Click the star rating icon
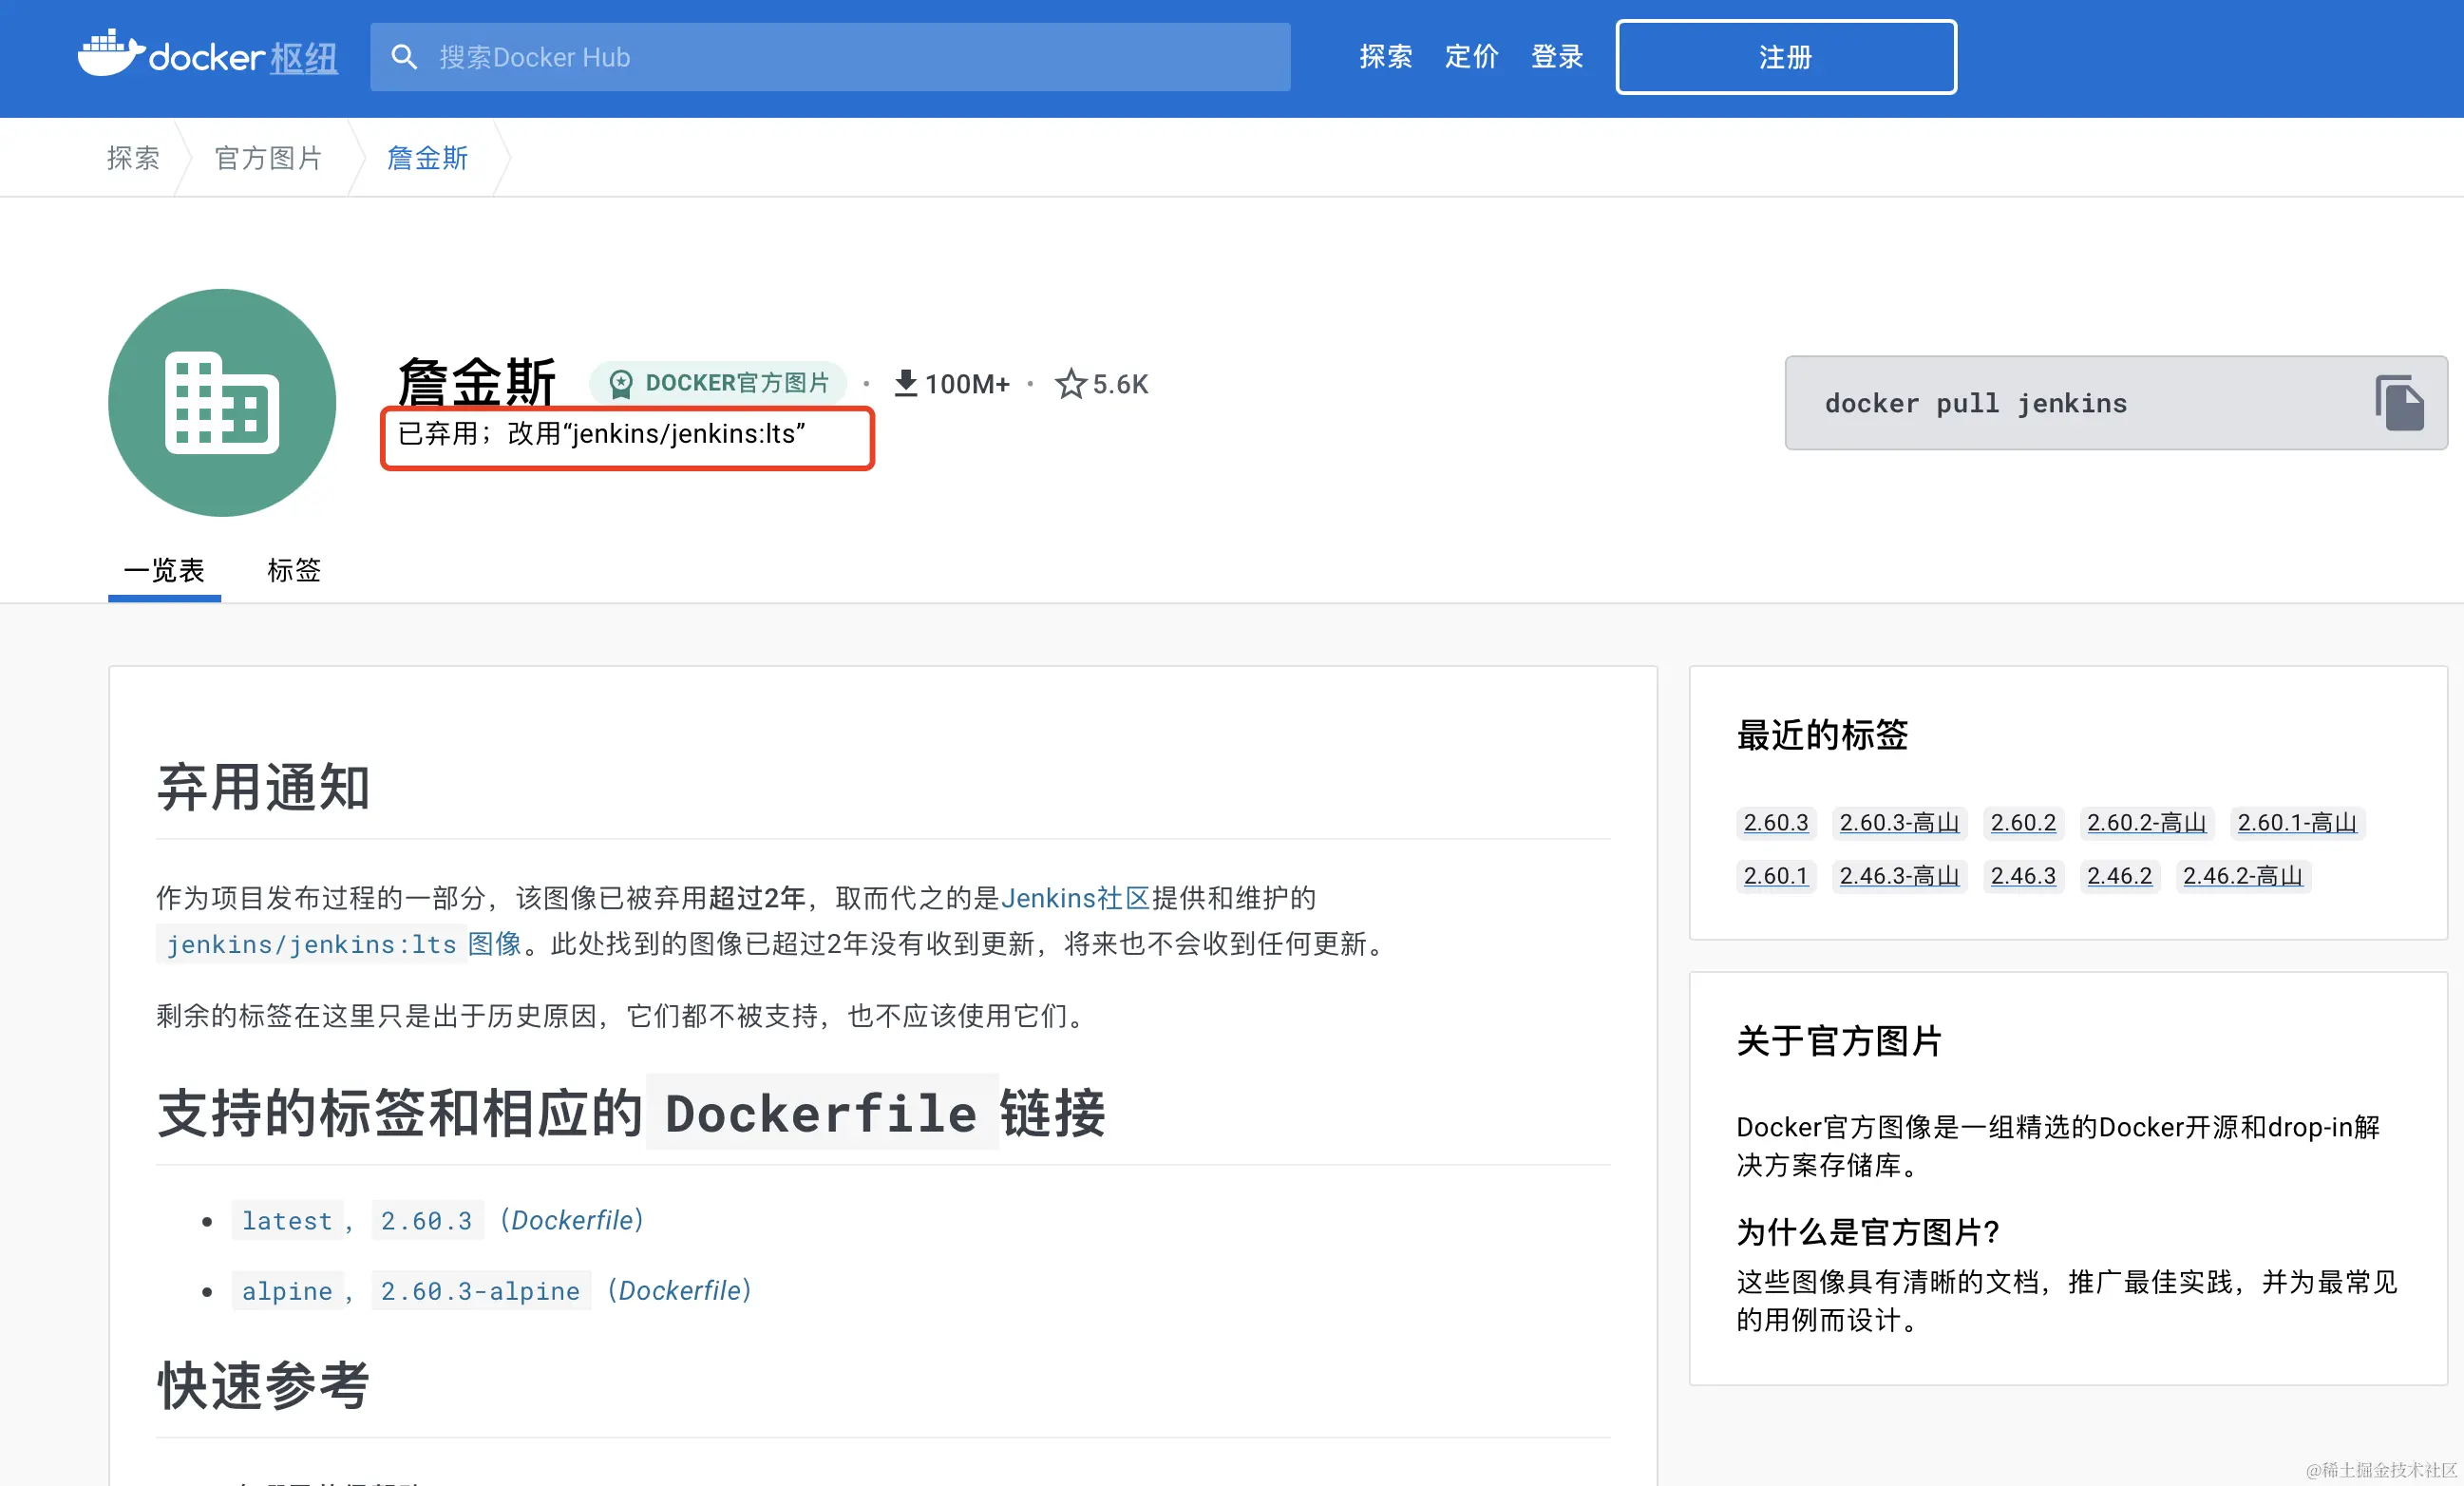 pyautogui.click(x=1070, y=384)
